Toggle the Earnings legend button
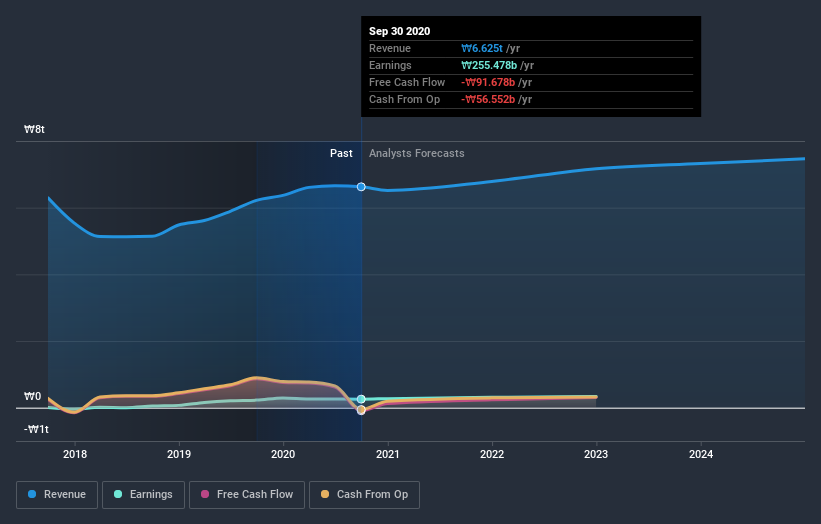The image size is (821, 524). click(143, 495)
